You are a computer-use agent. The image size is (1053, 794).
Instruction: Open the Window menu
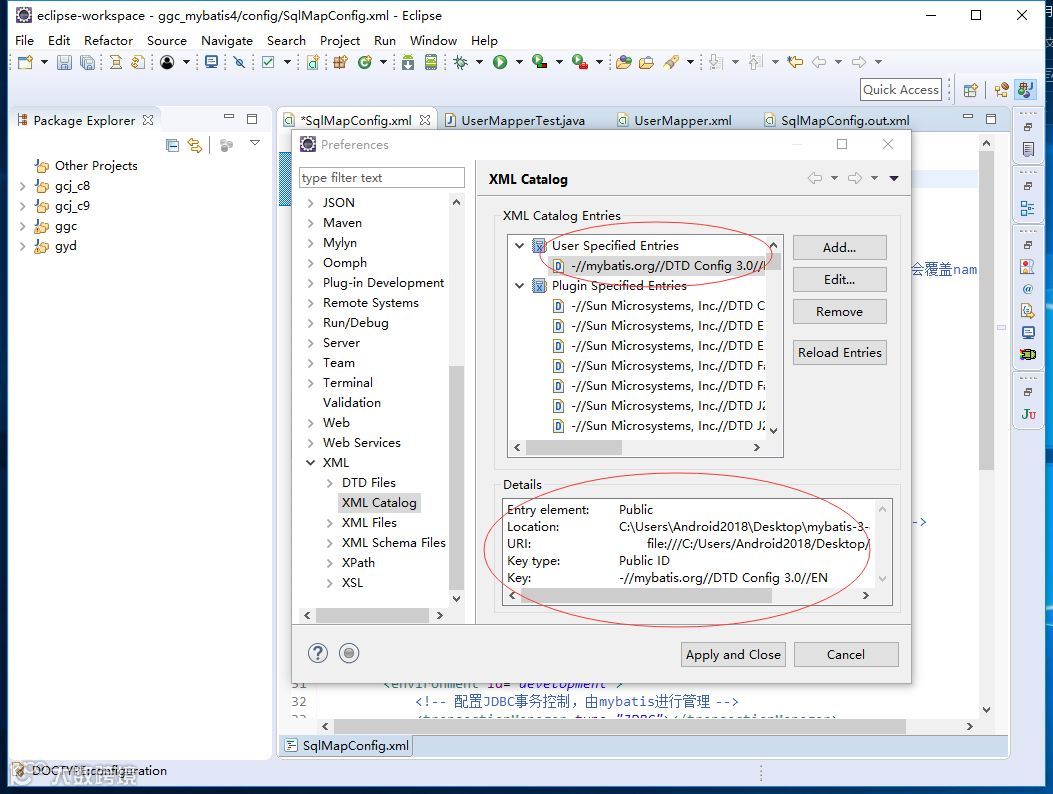[x=433, y=40]
